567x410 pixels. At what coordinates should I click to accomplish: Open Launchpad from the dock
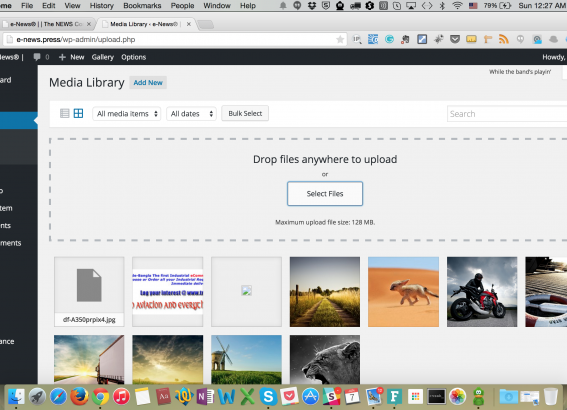[37, 397]
